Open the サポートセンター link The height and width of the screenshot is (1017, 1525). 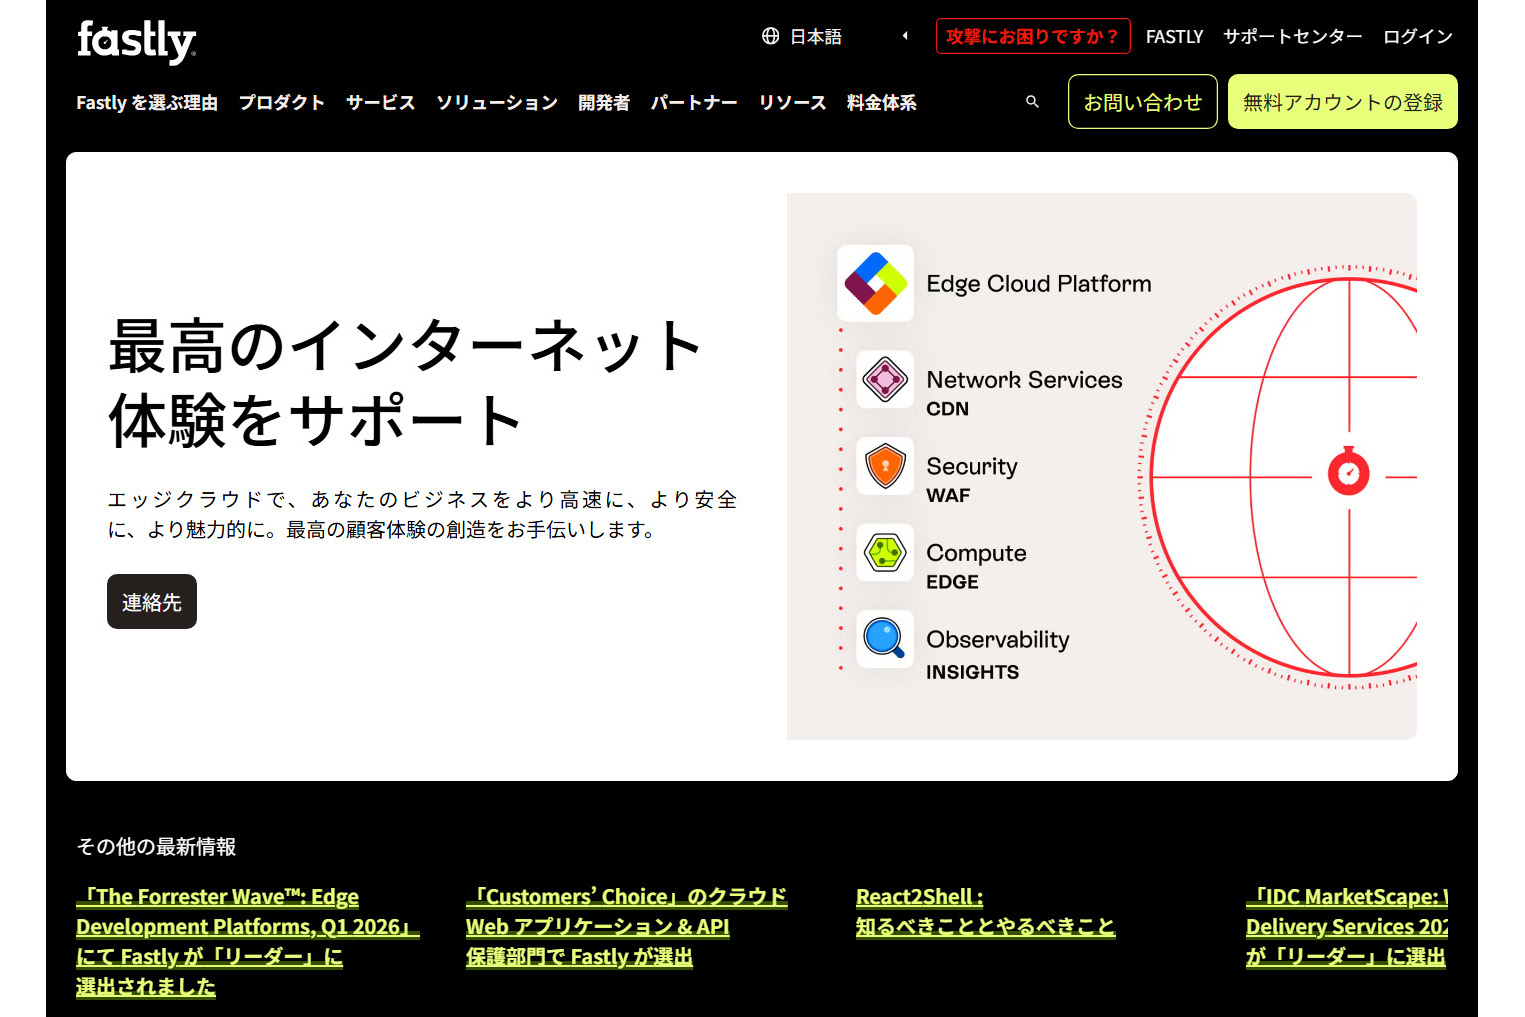click(1293, 36)
